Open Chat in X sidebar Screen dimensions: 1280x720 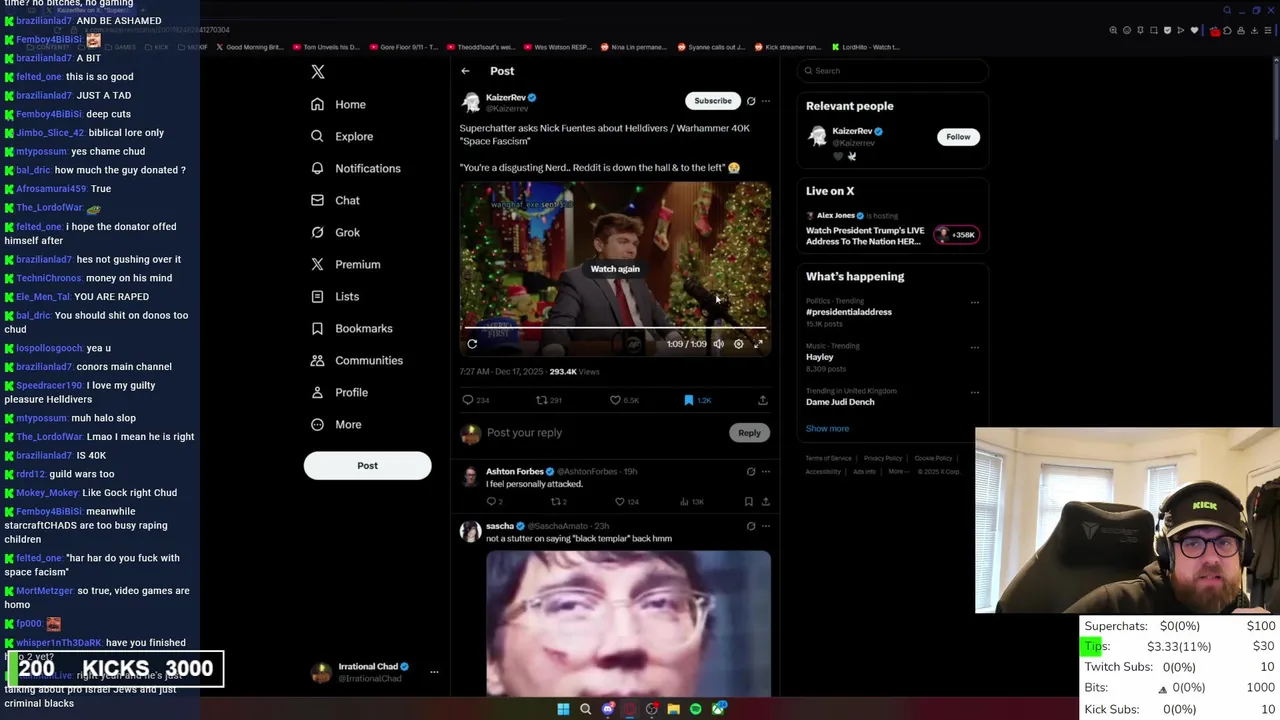point(335,200)
